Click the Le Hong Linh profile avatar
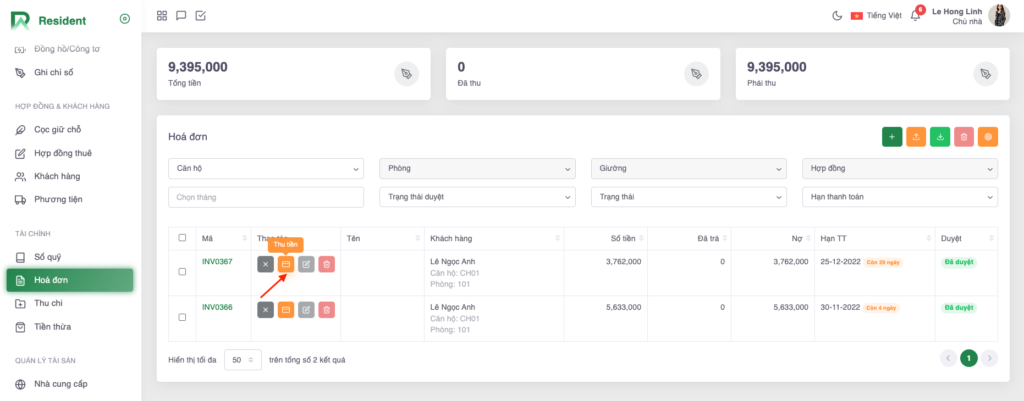1024x401 pixels. pyautogui.click(x=998, y=15)
